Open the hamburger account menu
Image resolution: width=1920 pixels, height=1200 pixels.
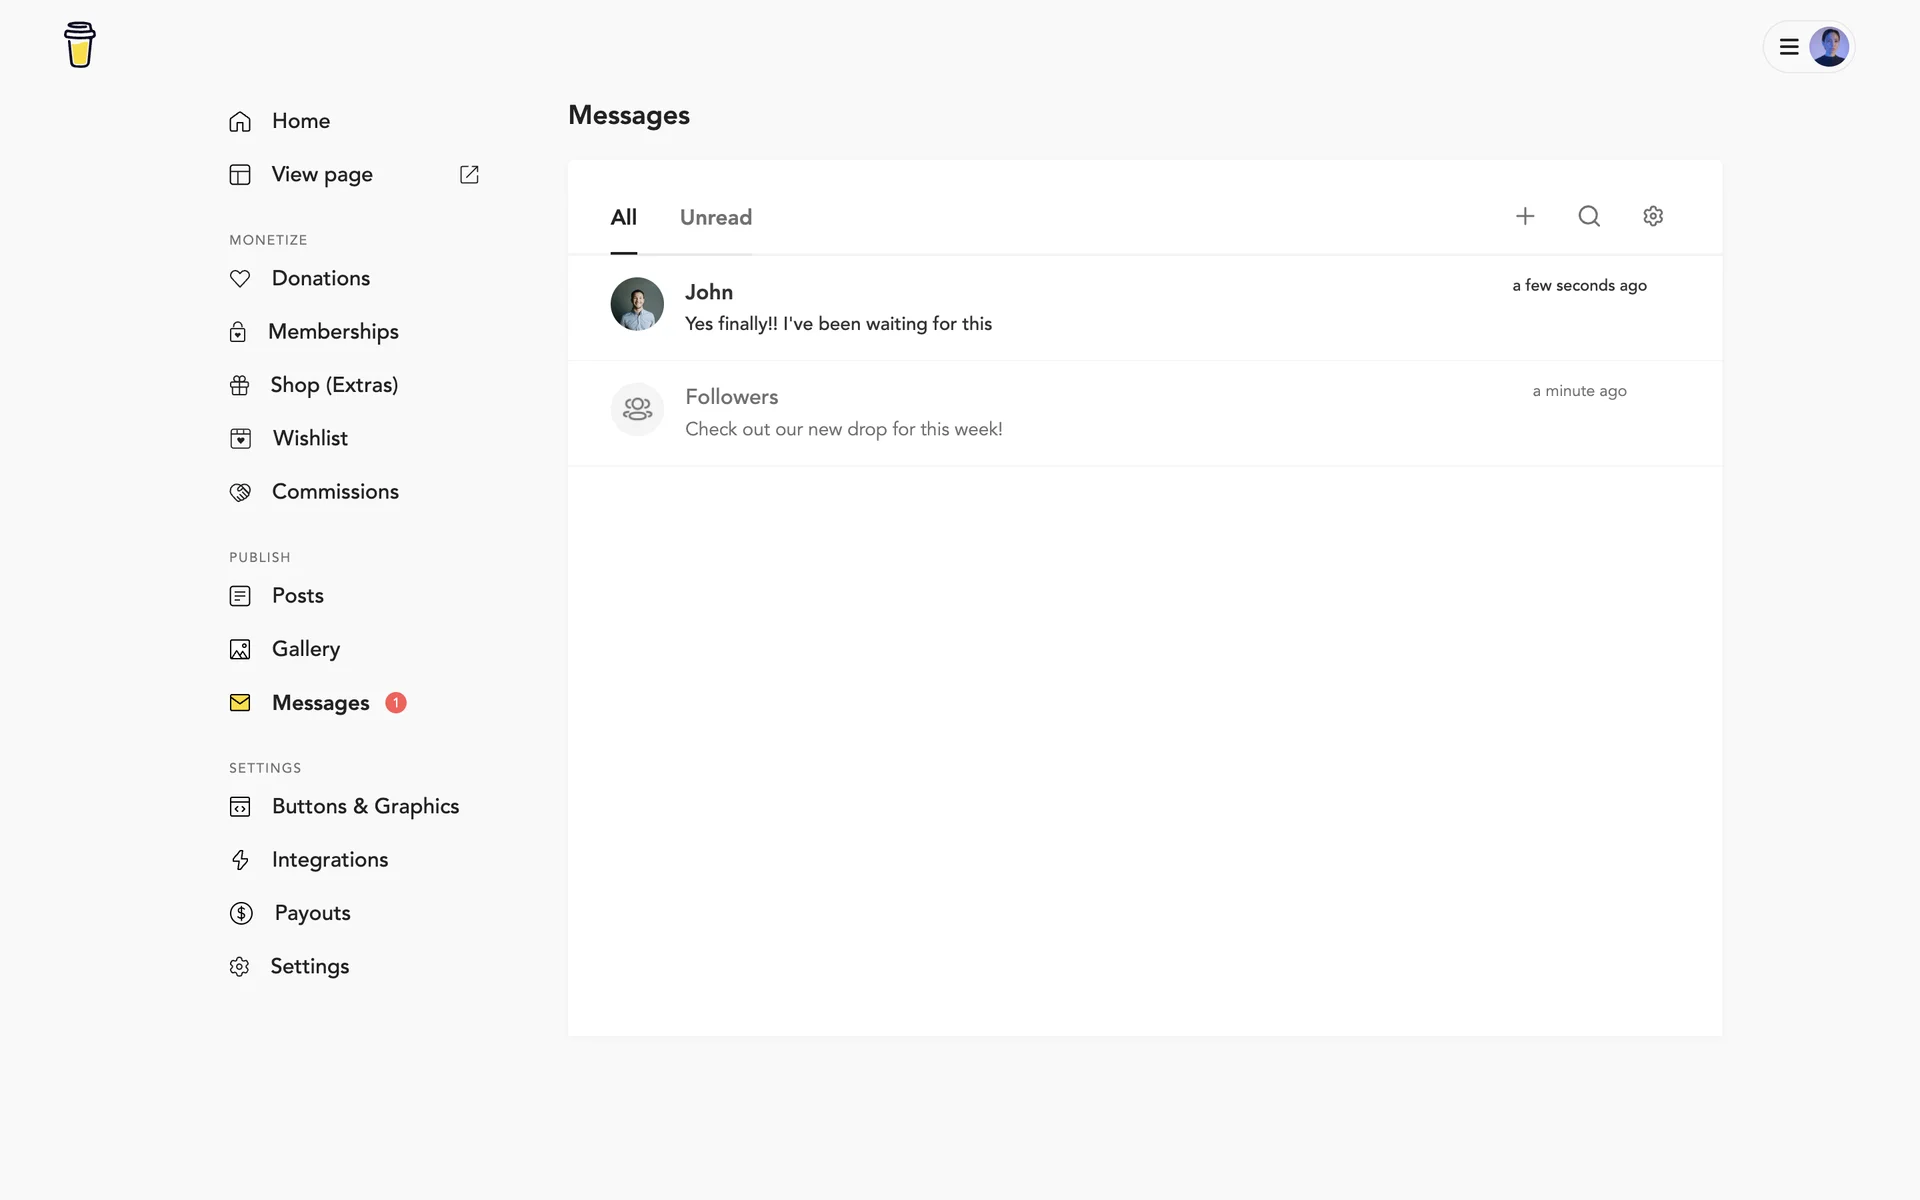1789,47
